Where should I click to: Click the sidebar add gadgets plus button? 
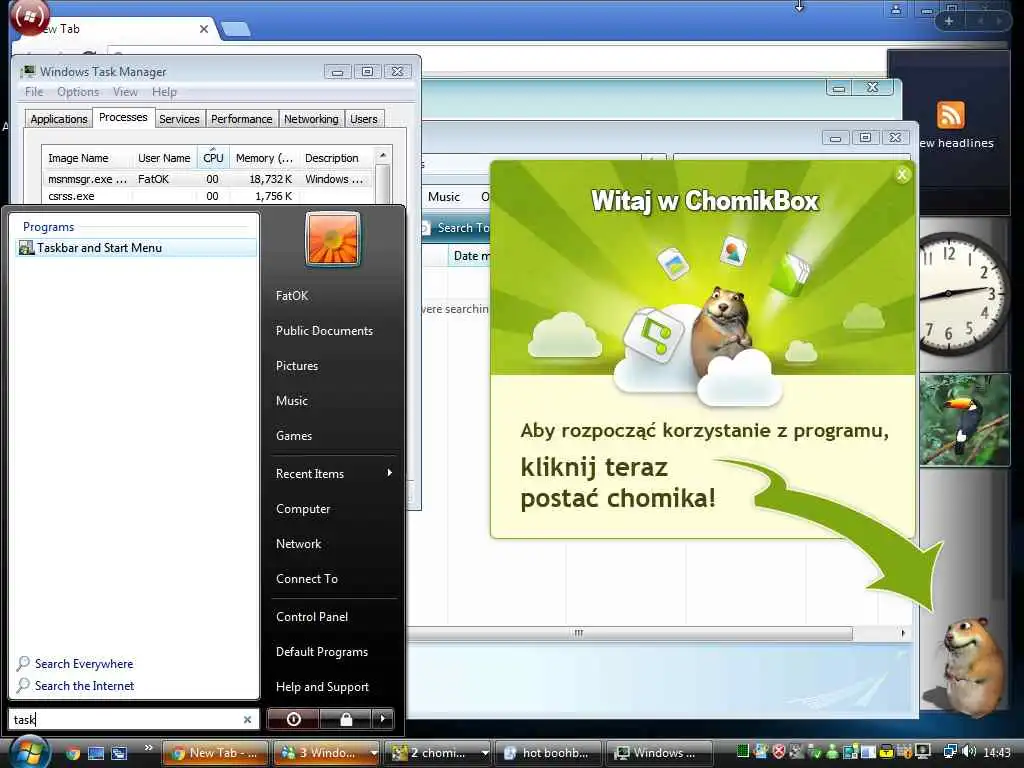point(949,21)
